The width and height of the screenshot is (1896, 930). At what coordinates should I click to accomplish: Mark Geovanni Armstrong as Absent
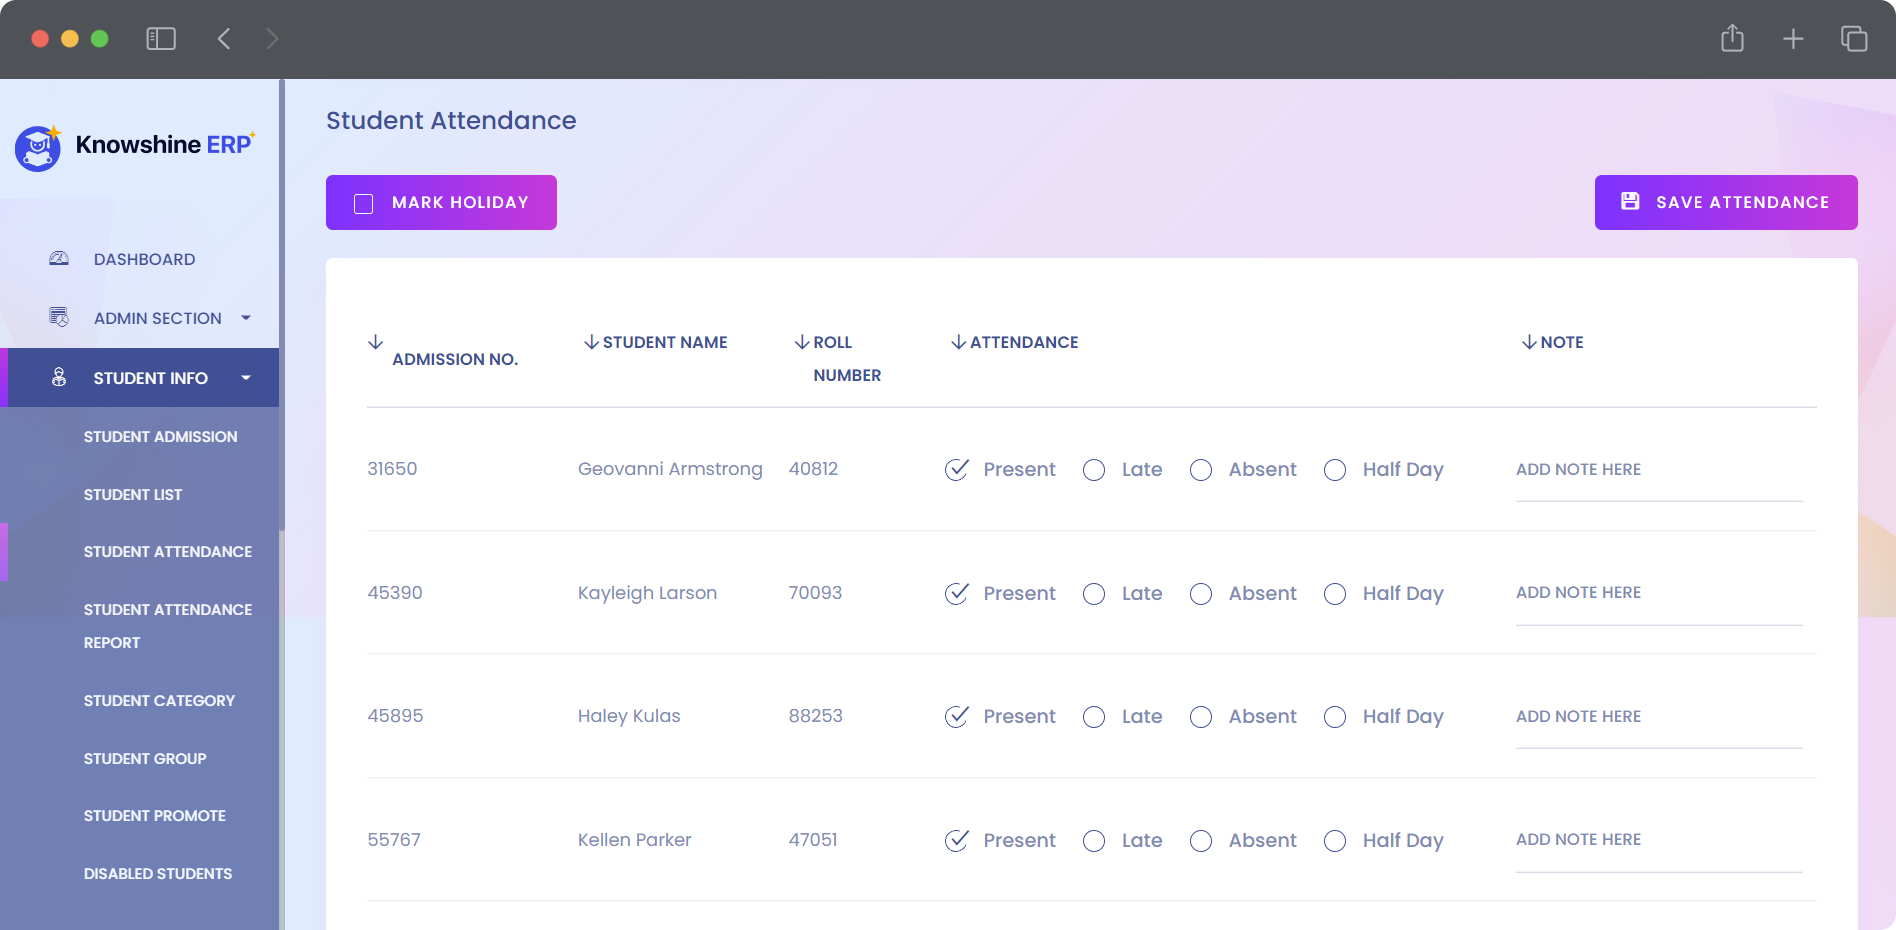click(1201, 470)
